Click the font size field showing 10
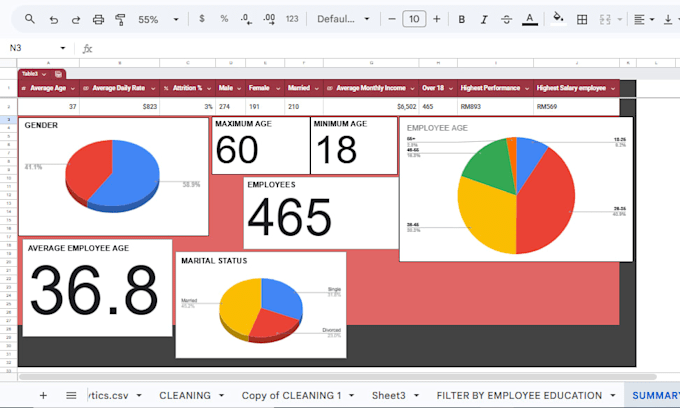The width and height of the screenshot is (680, 408). (x=414, y=19)
